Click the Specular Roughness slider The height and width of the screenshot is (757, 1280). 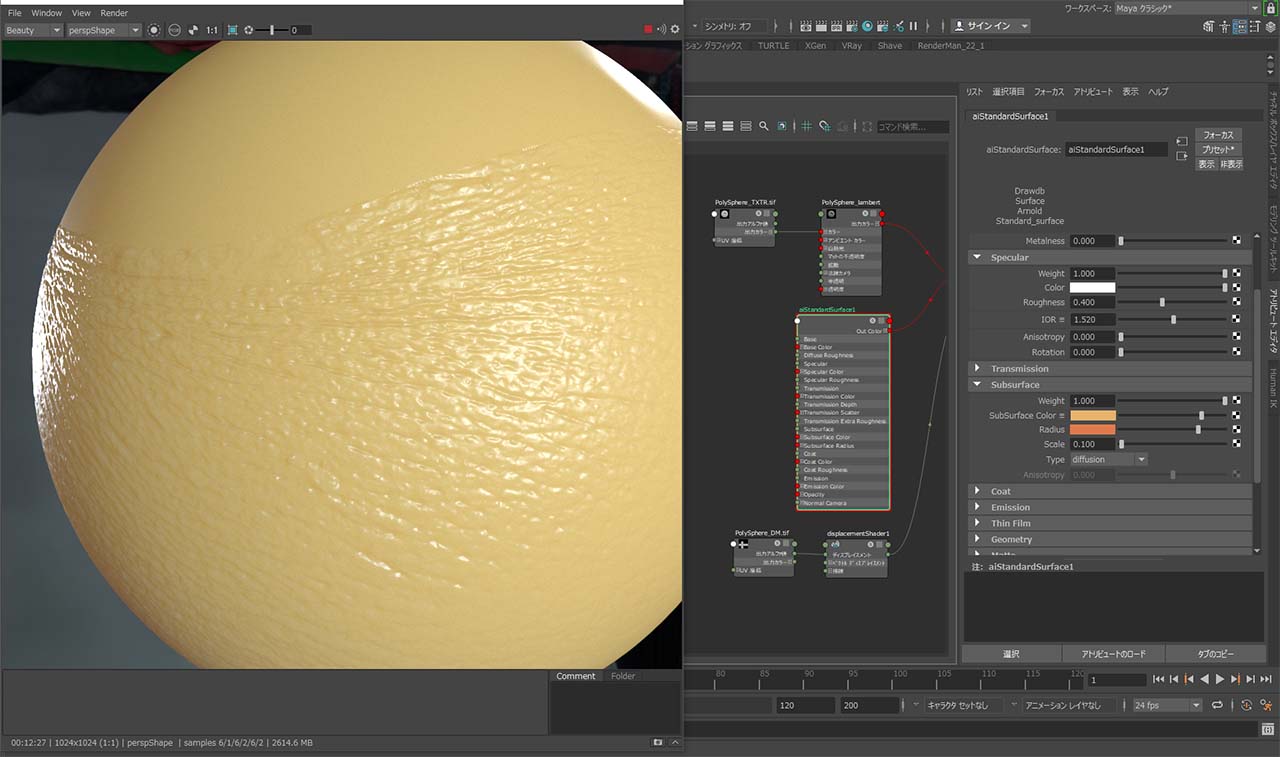pos(1172,302)
